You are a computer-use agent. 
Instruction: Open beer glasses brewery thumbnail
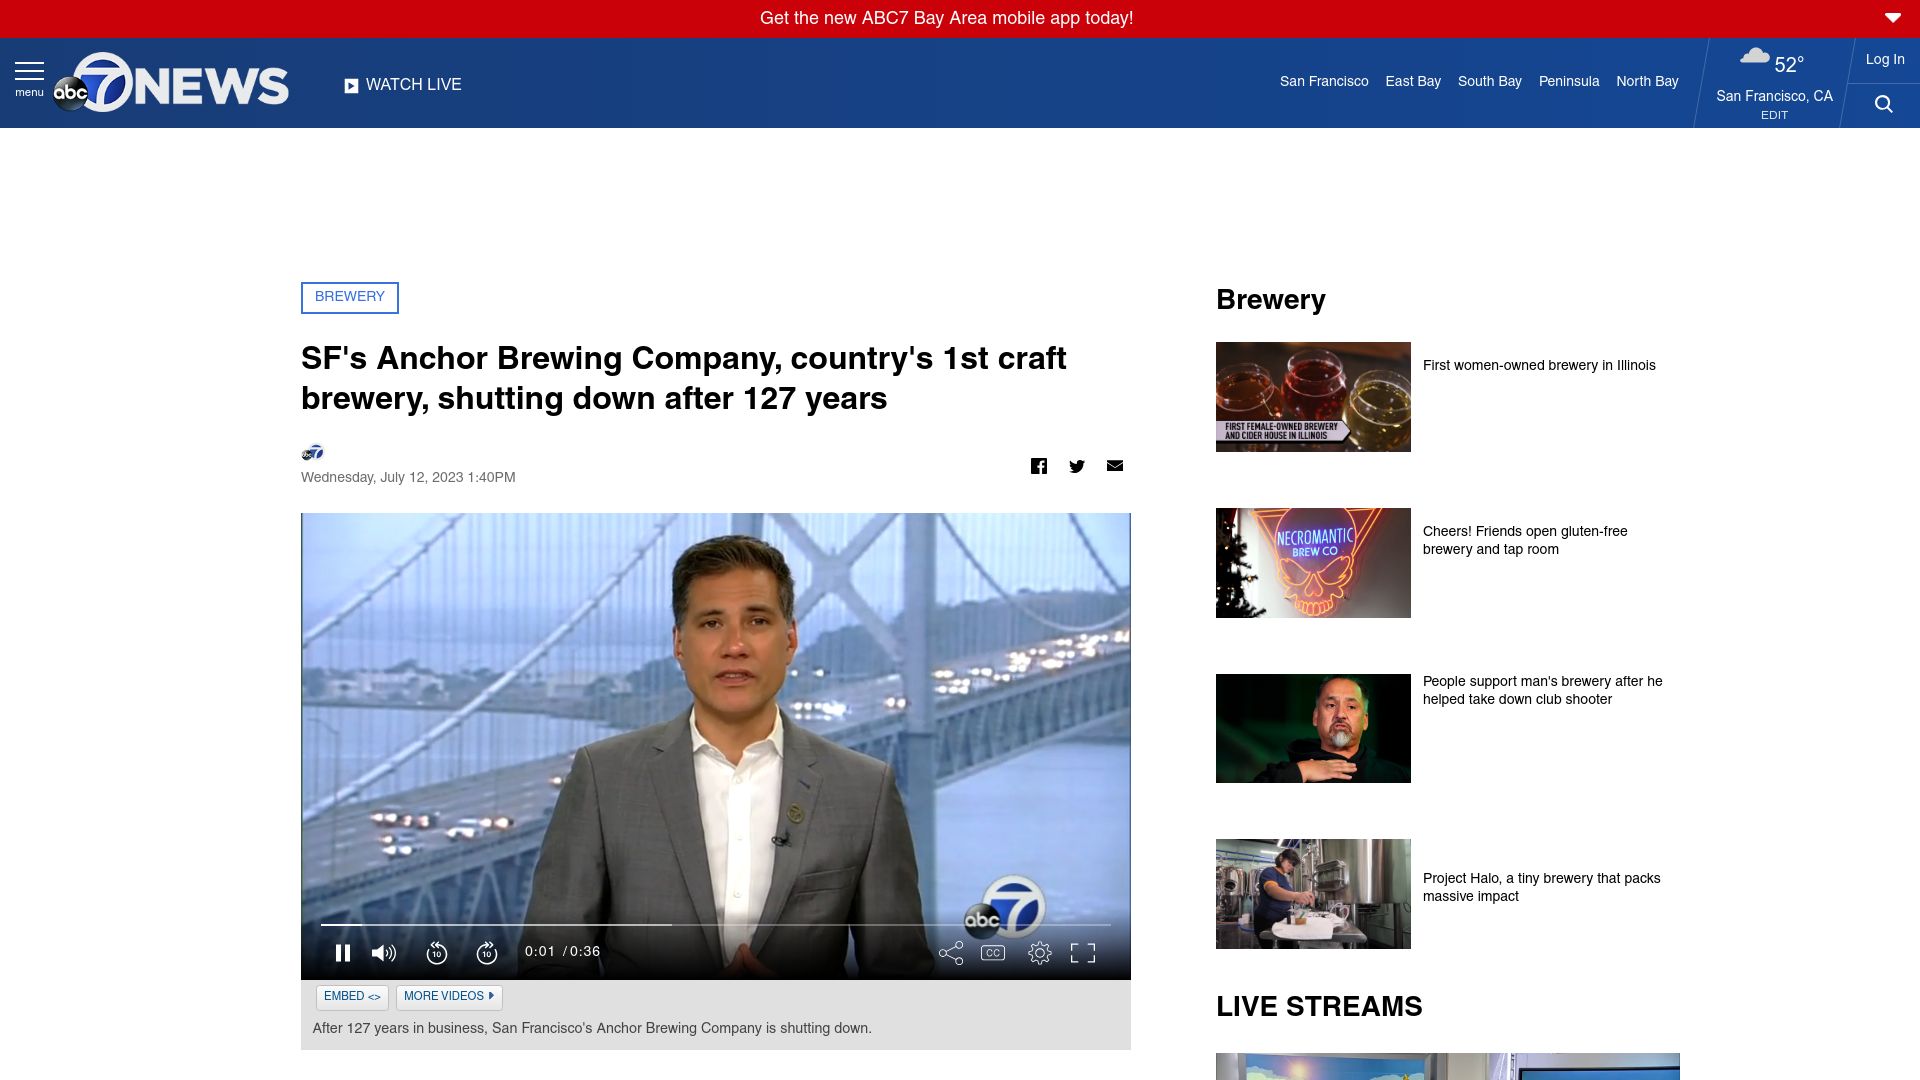tap(1313, 397)
